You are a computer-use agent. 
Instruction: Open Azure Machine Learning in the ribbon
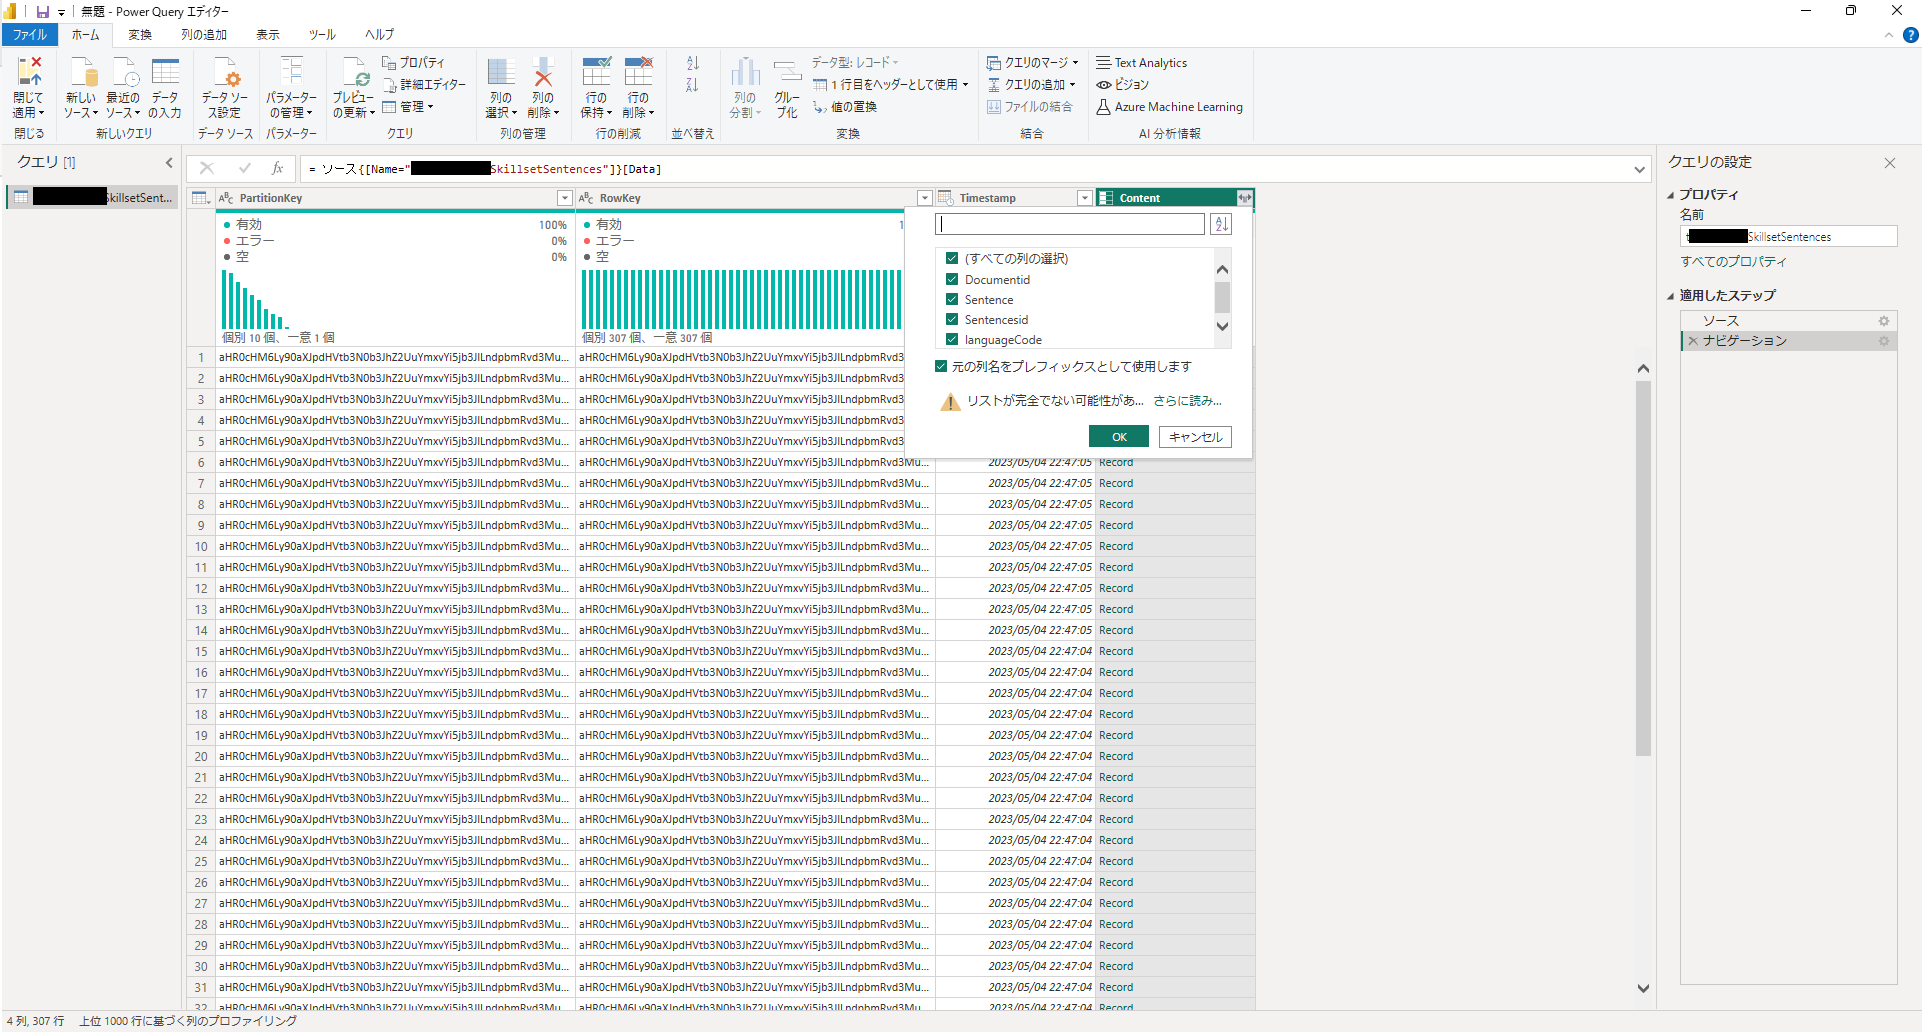1169,107
